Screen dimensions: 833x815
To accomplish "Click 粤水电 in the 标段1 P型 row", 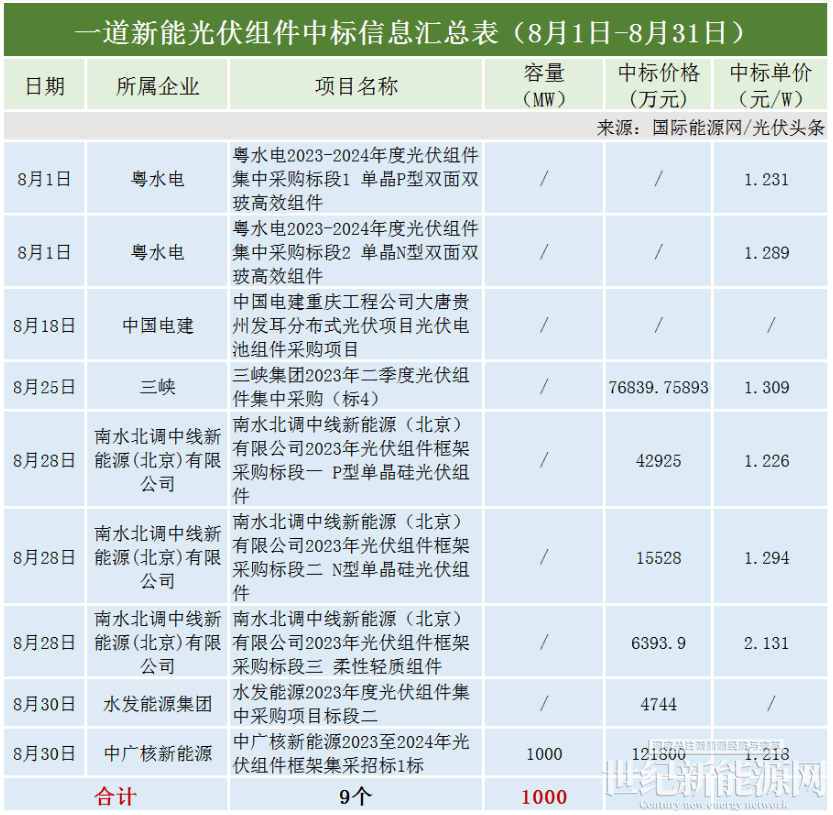I will (157, 179).
